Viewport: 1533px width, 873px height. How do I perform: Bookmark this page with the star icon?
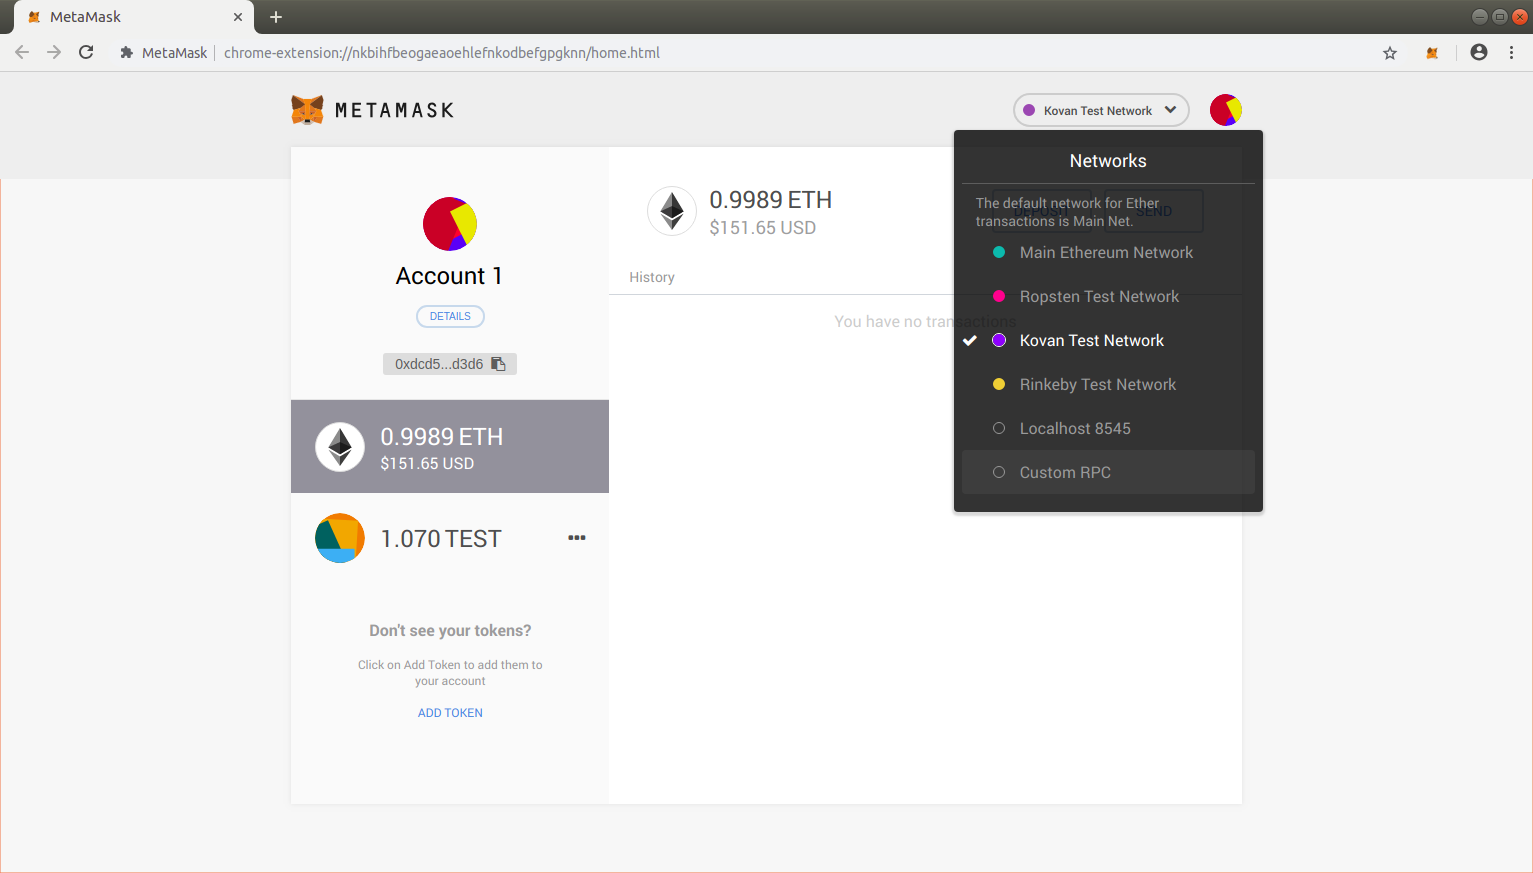coord(1389,52)
